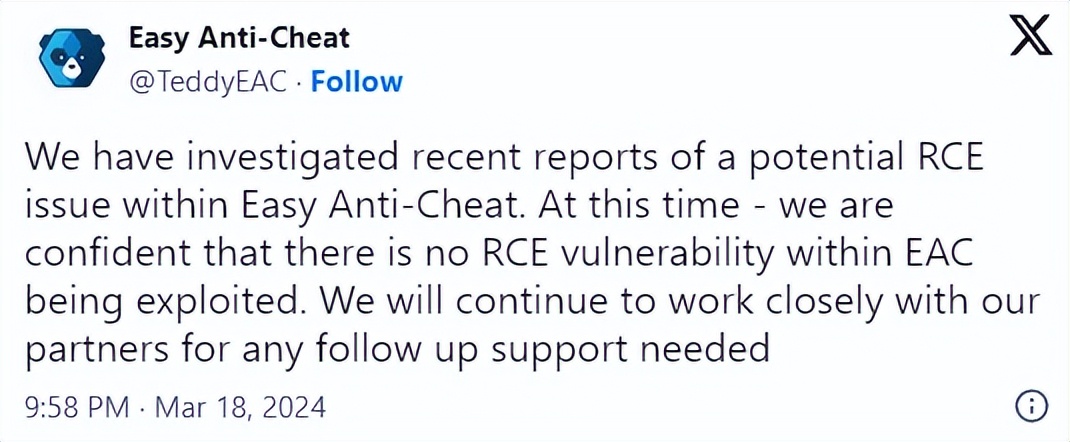Open the 9:58 PM timestamp link

pos(77,408)
